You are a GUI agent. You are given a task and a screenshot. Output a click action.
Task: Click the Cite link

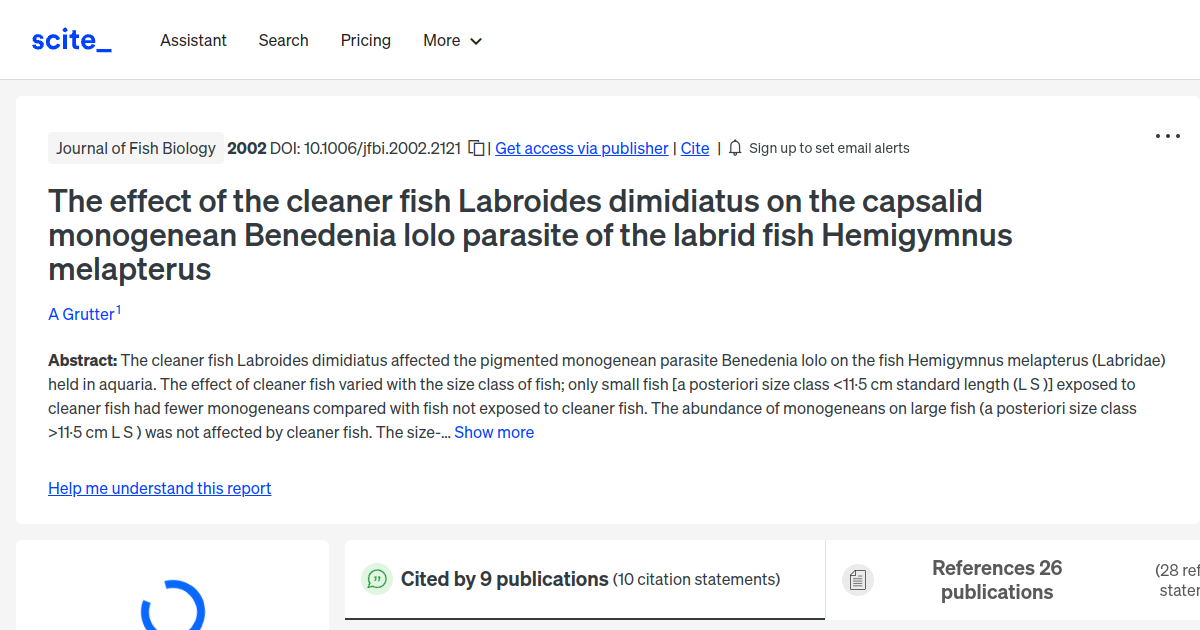694,148
